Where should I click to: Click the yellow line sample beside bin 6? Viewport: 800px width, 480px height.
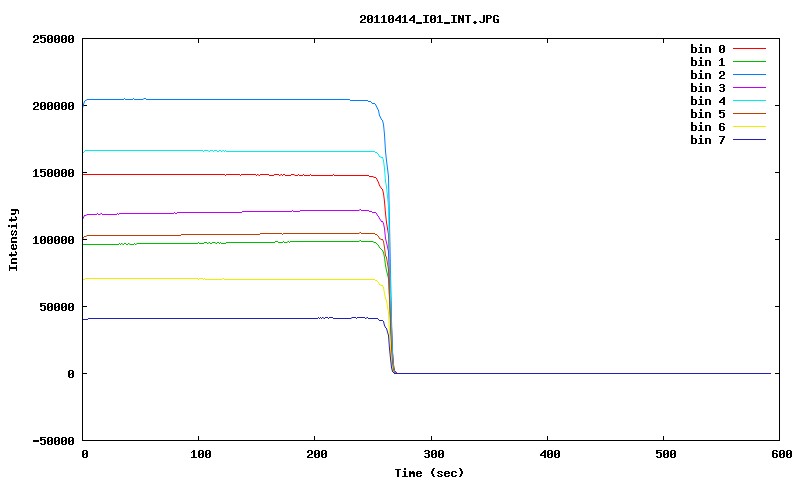click(x=749, y=127)
